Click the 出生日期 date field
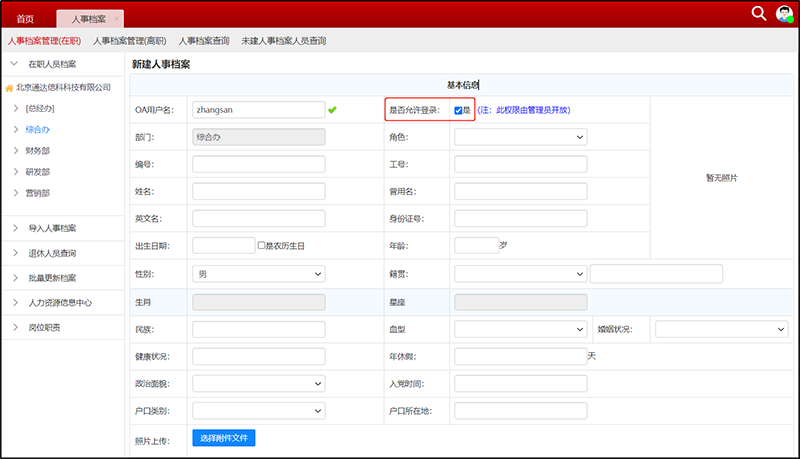This screenshot has height=459, width=800. click(224, 245)
